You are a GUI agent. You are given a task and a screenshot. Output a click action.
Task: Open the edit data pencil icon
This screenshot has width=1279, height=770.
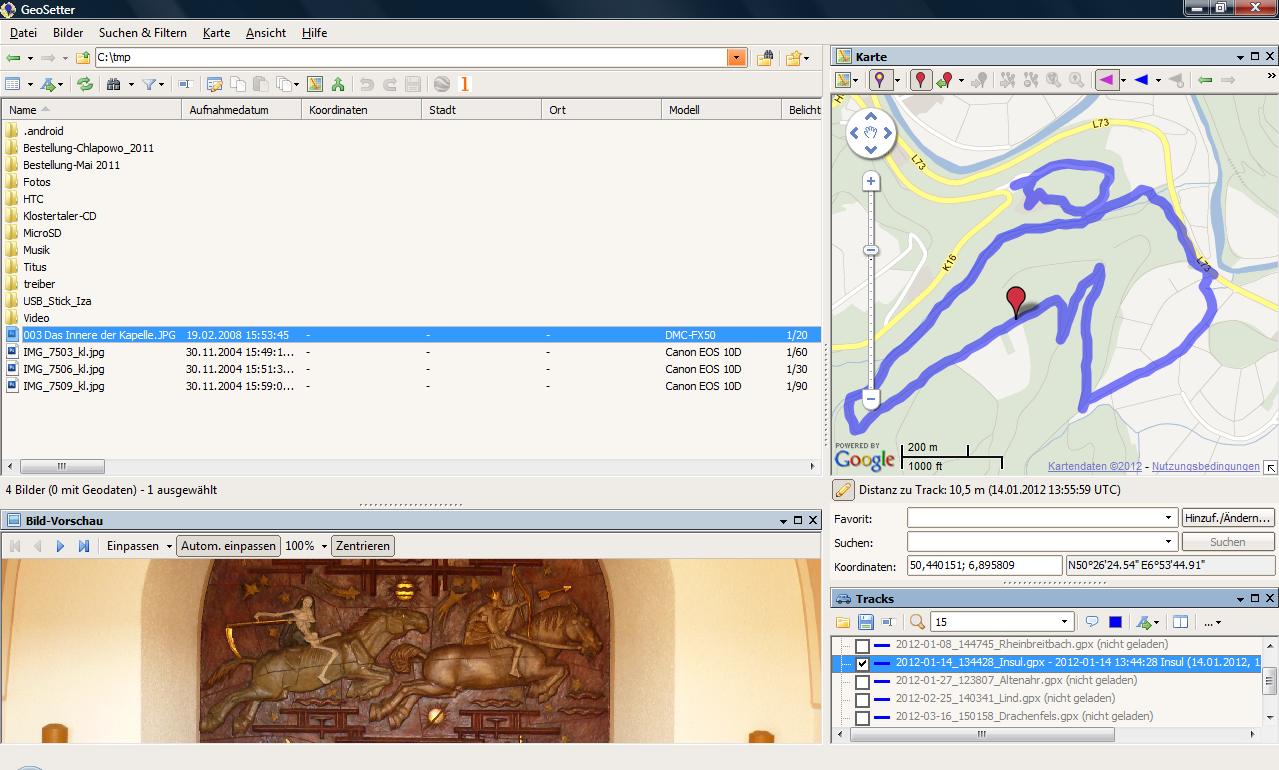[214, 85]
